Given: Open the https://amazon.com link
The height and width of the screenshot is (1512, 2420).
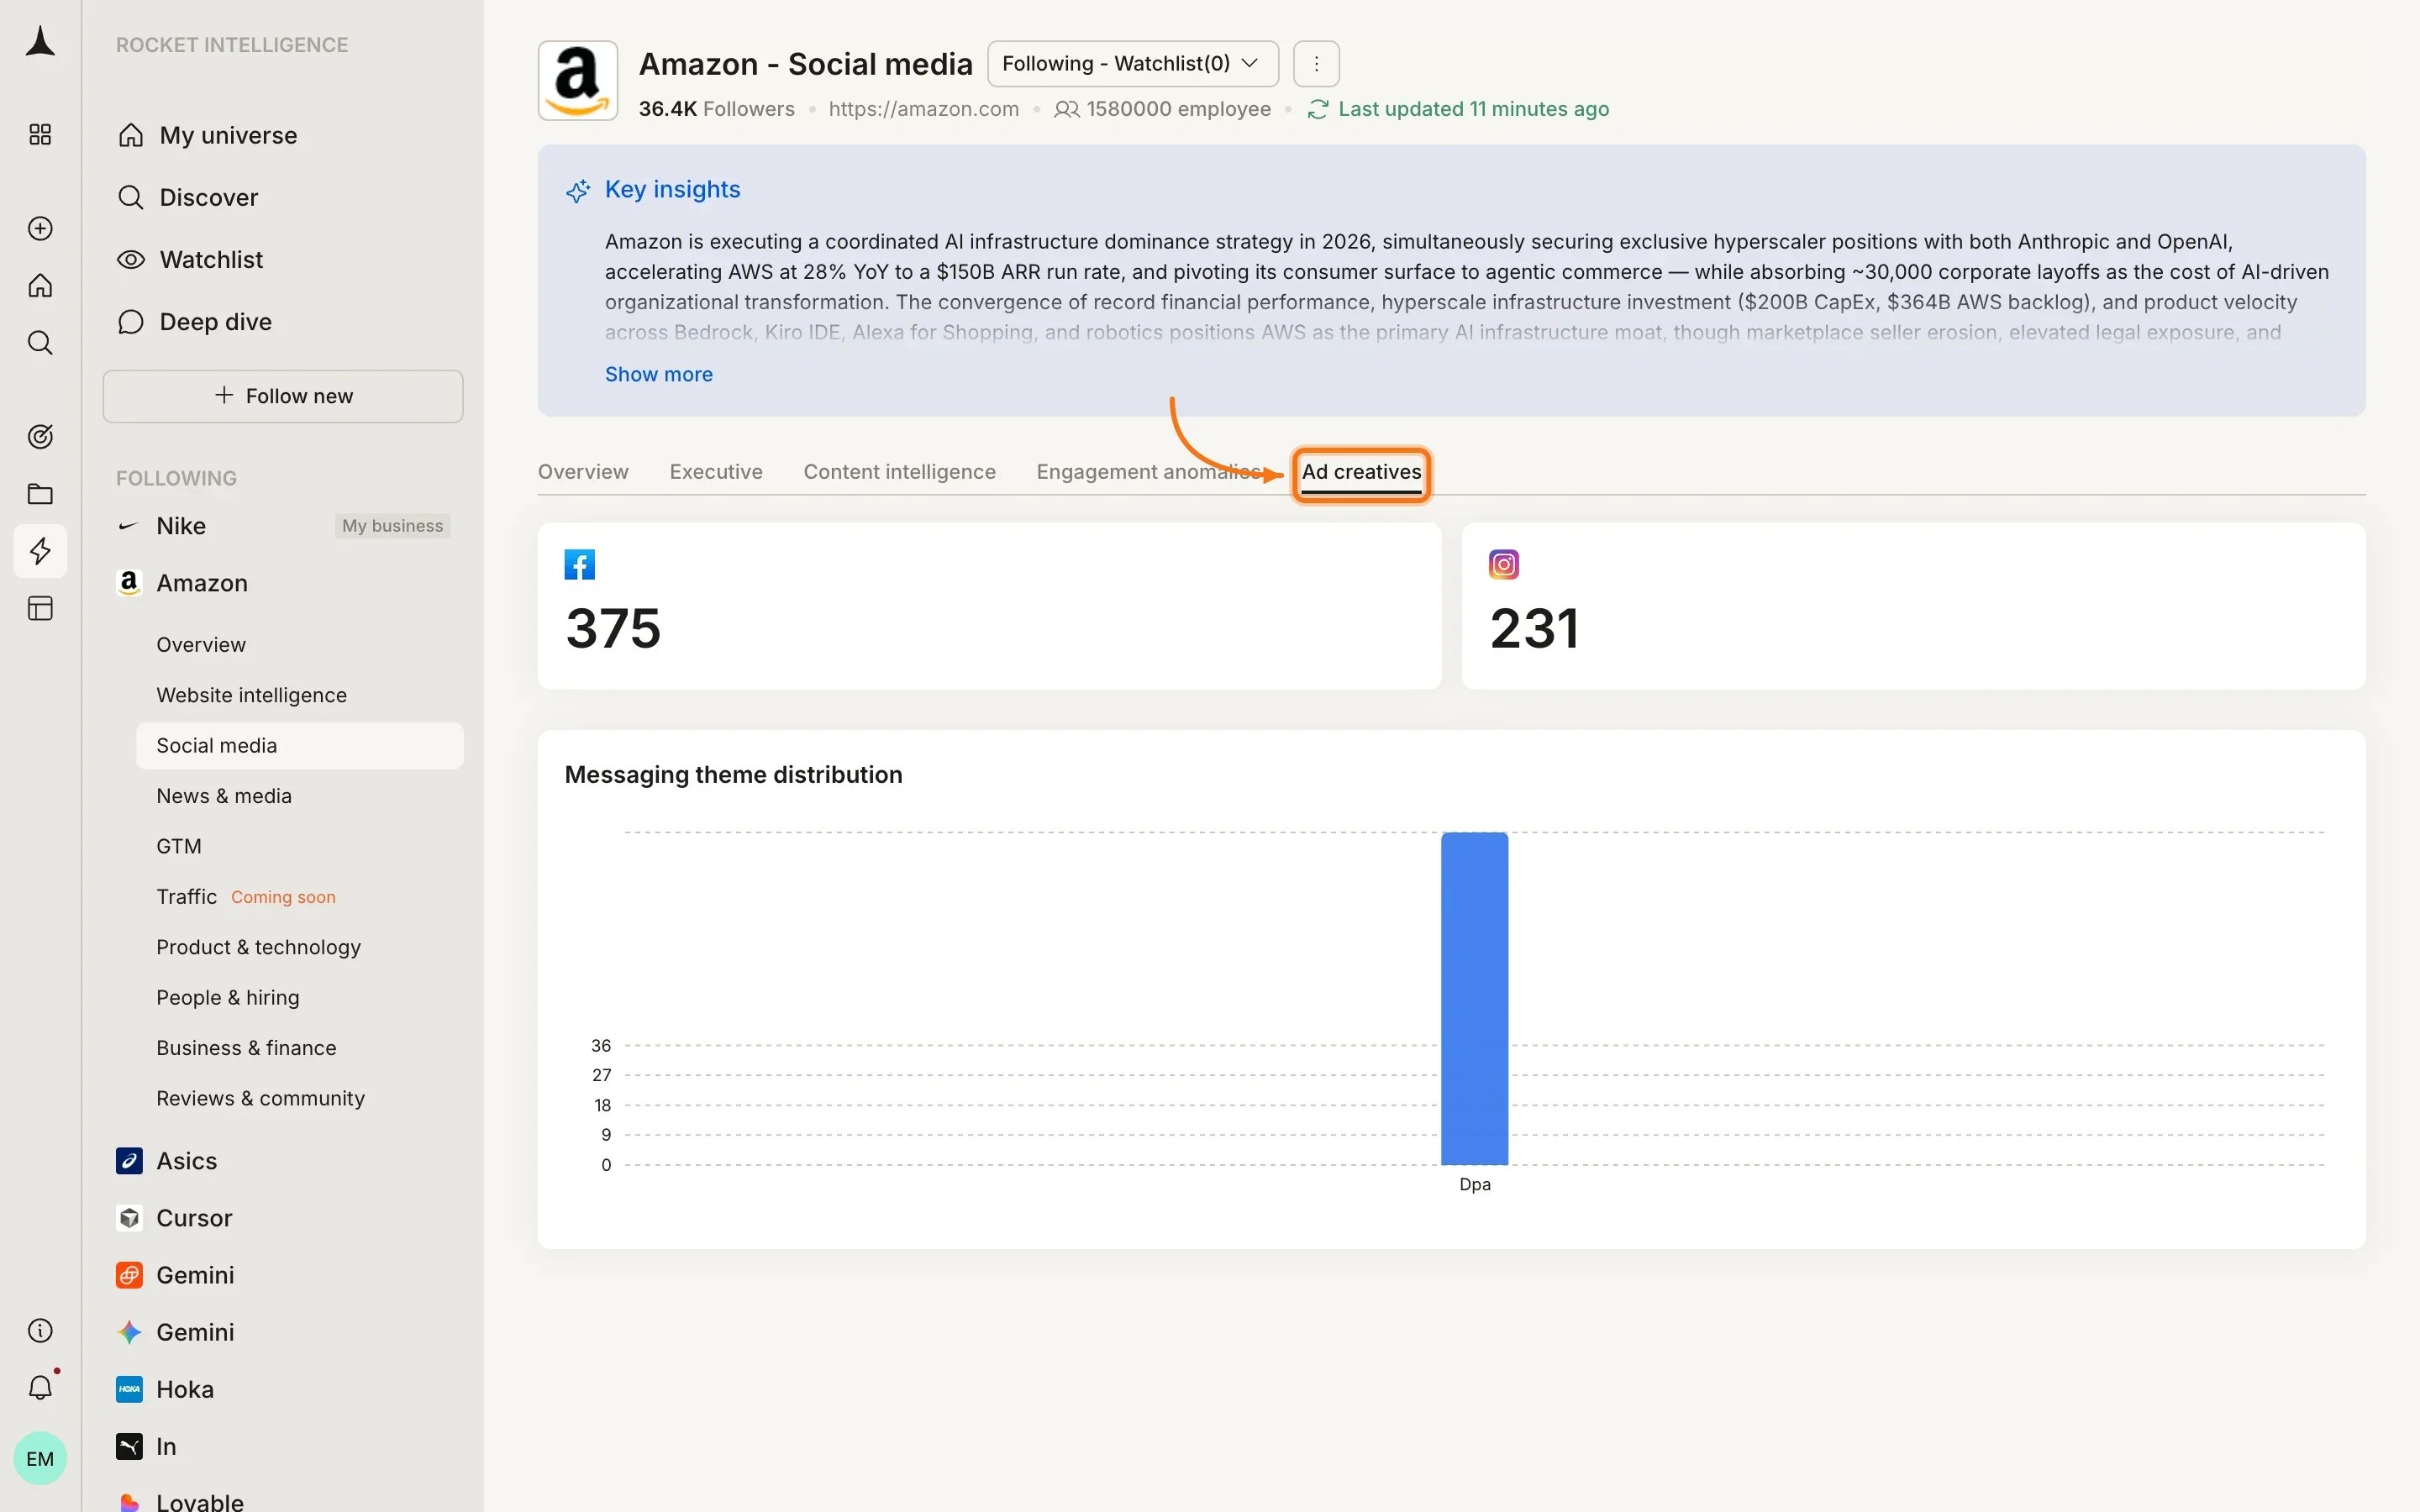Looking at the screenshot, I should click(x=924, y=109).
